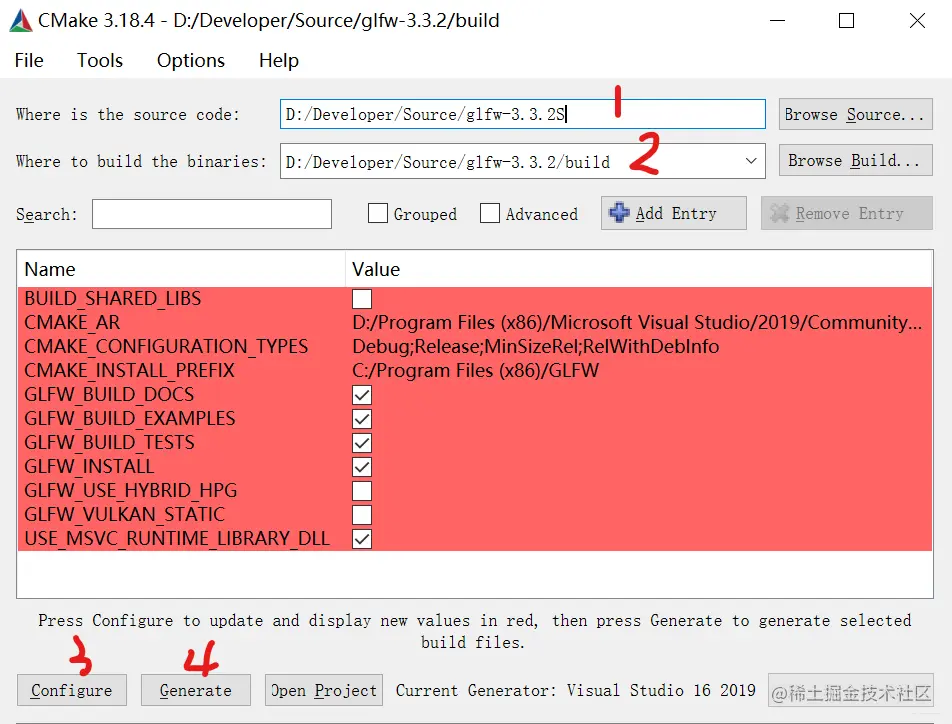Open the Tools menu
The height and width of the screenshot is (724, 952).
pos(100,60)
